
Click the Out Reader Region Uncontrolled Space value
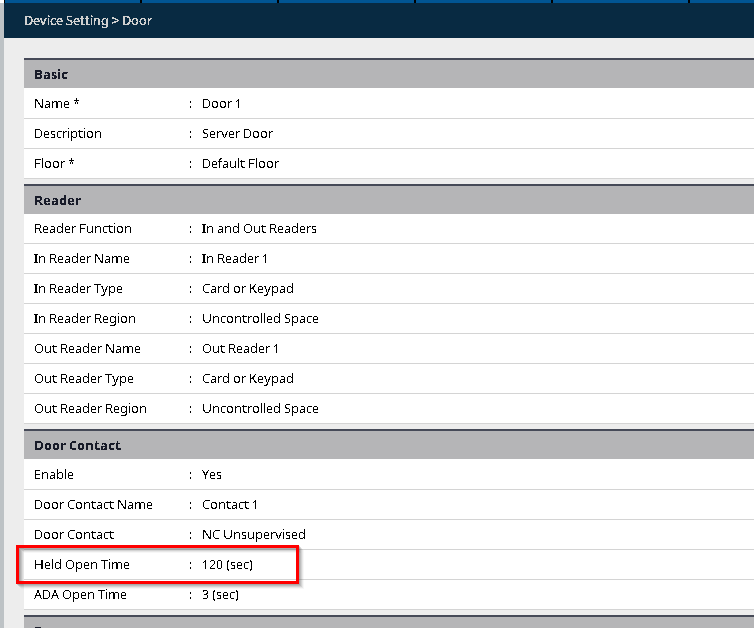(x=260, y=409)
